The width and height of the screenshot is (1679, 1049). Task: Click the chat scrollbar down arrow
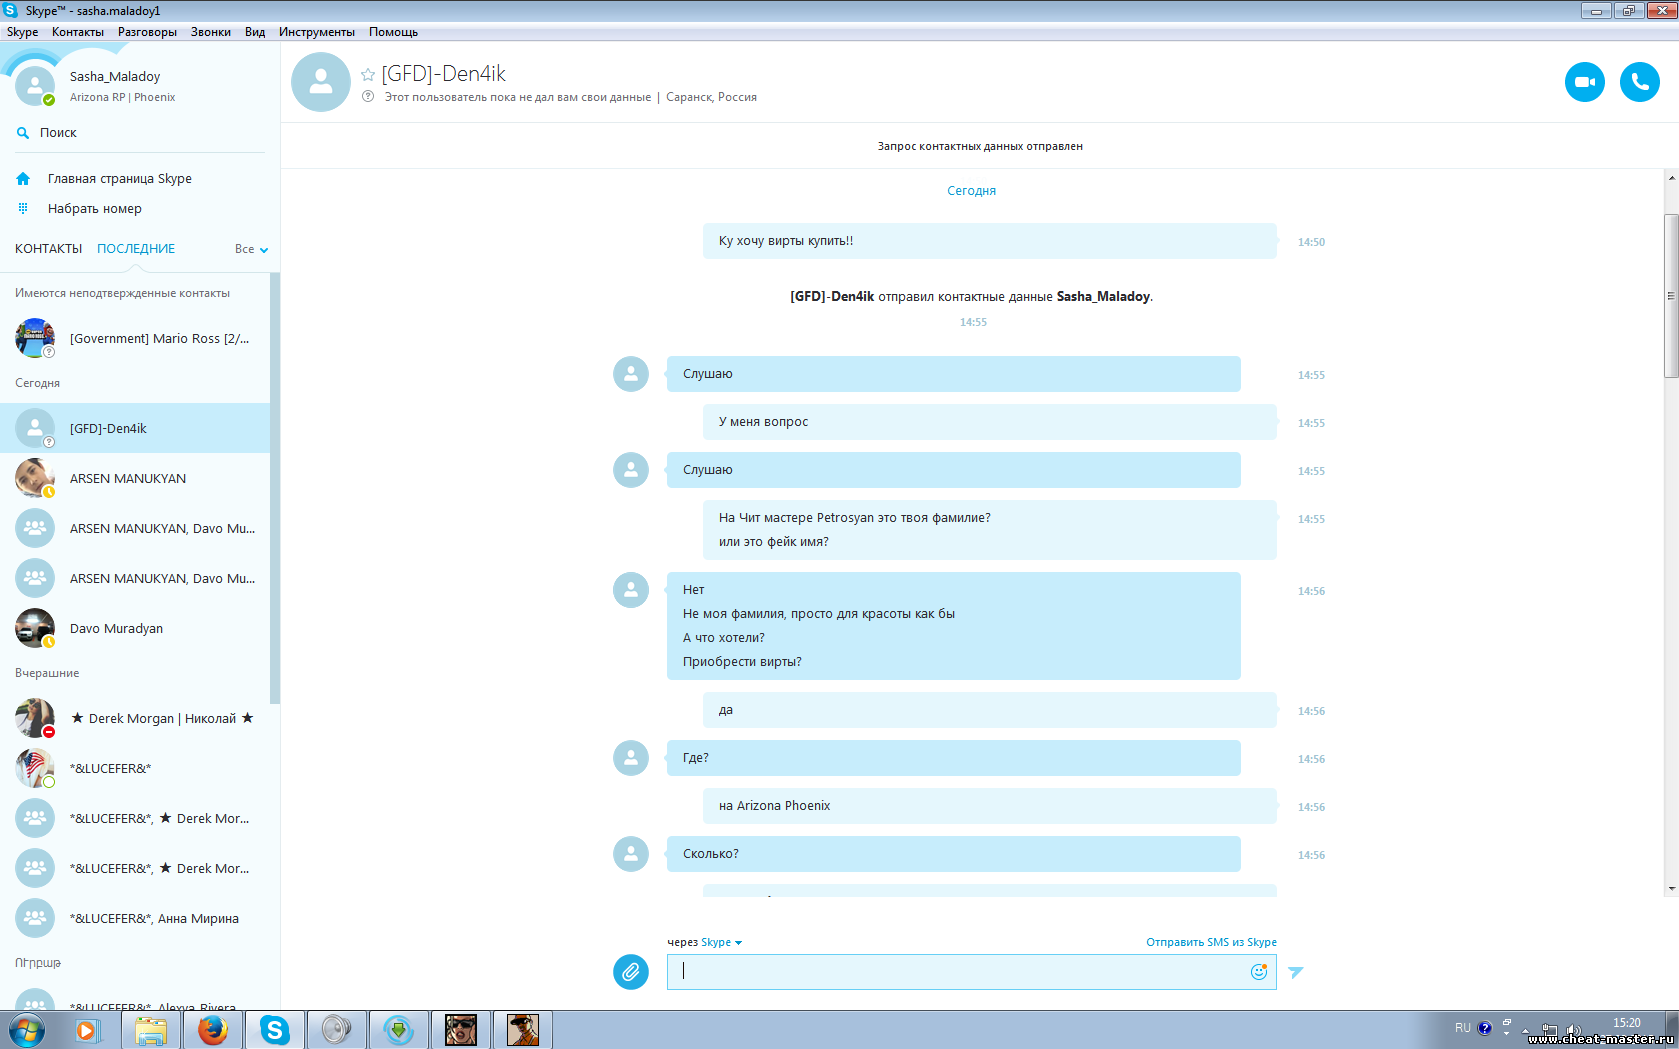coord(1671,888)
